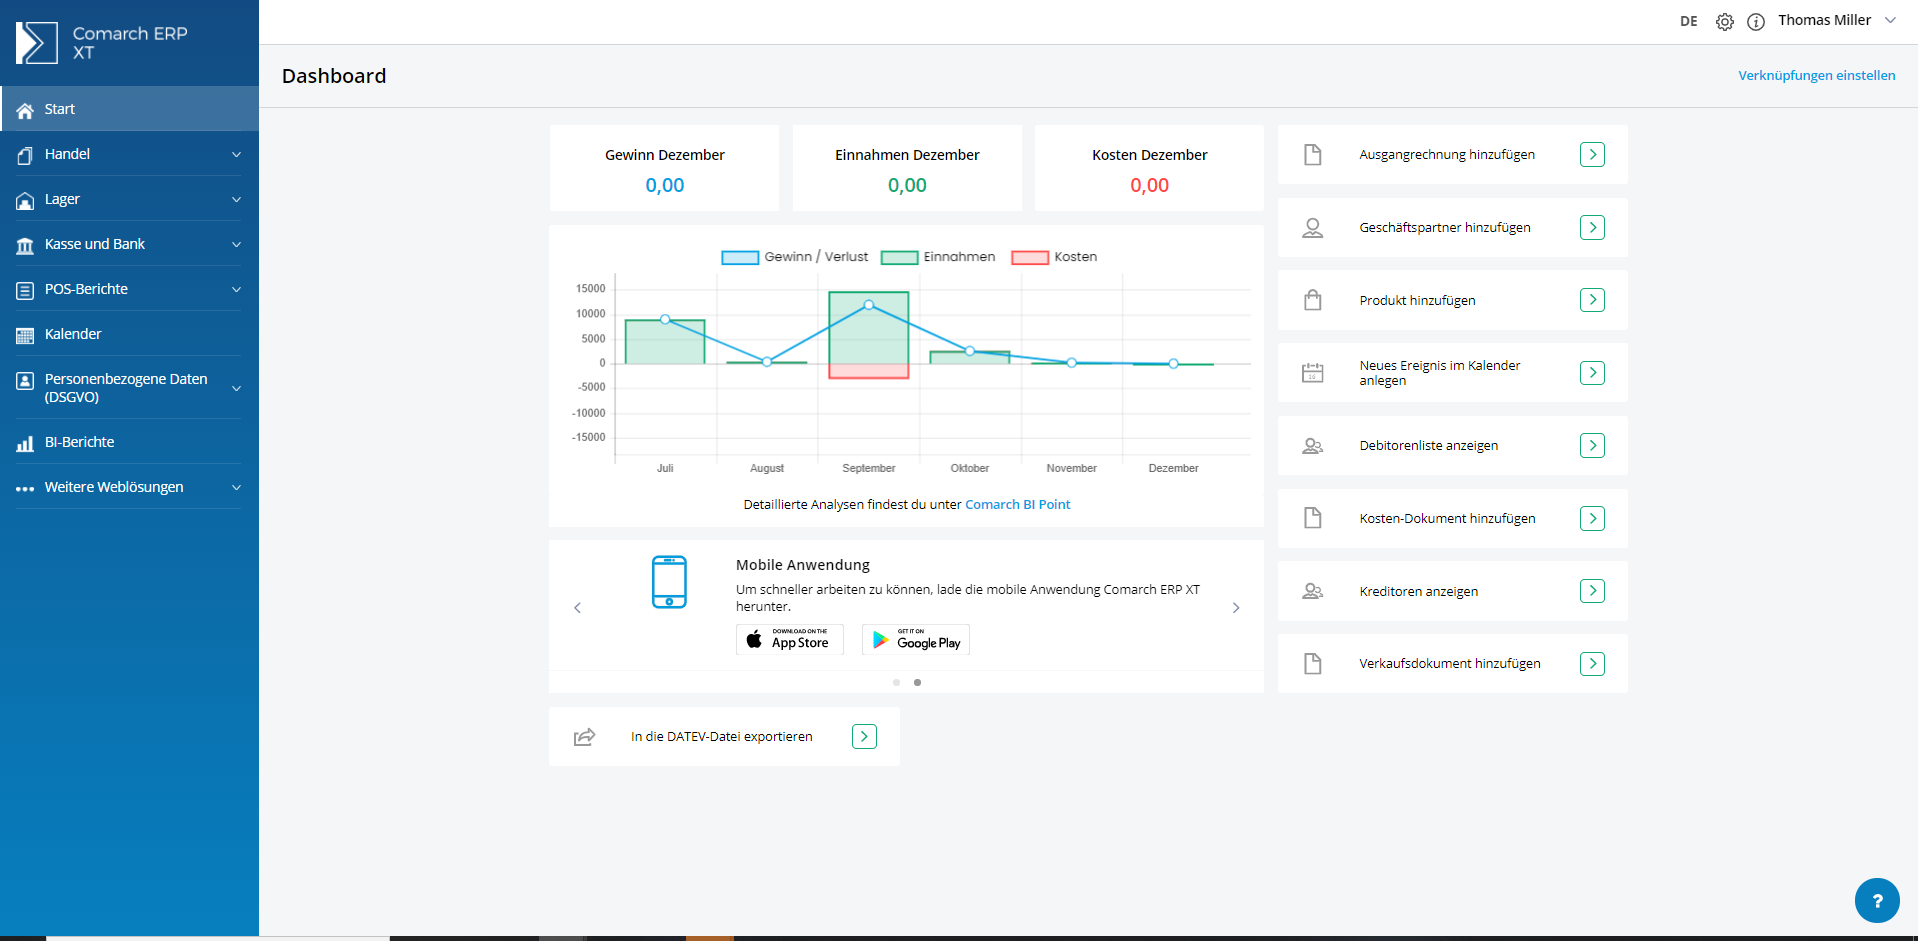Select the first carousel pagination dot
The image size is (1918, 941).
tap(896, 683)
